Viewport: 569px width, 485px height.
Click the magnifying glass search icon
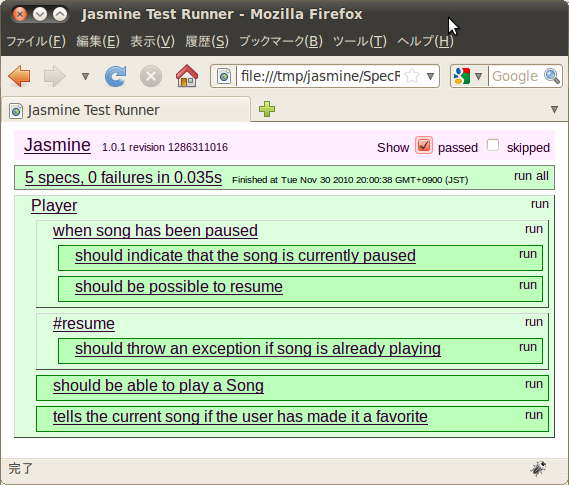click(x=552, y=76)
